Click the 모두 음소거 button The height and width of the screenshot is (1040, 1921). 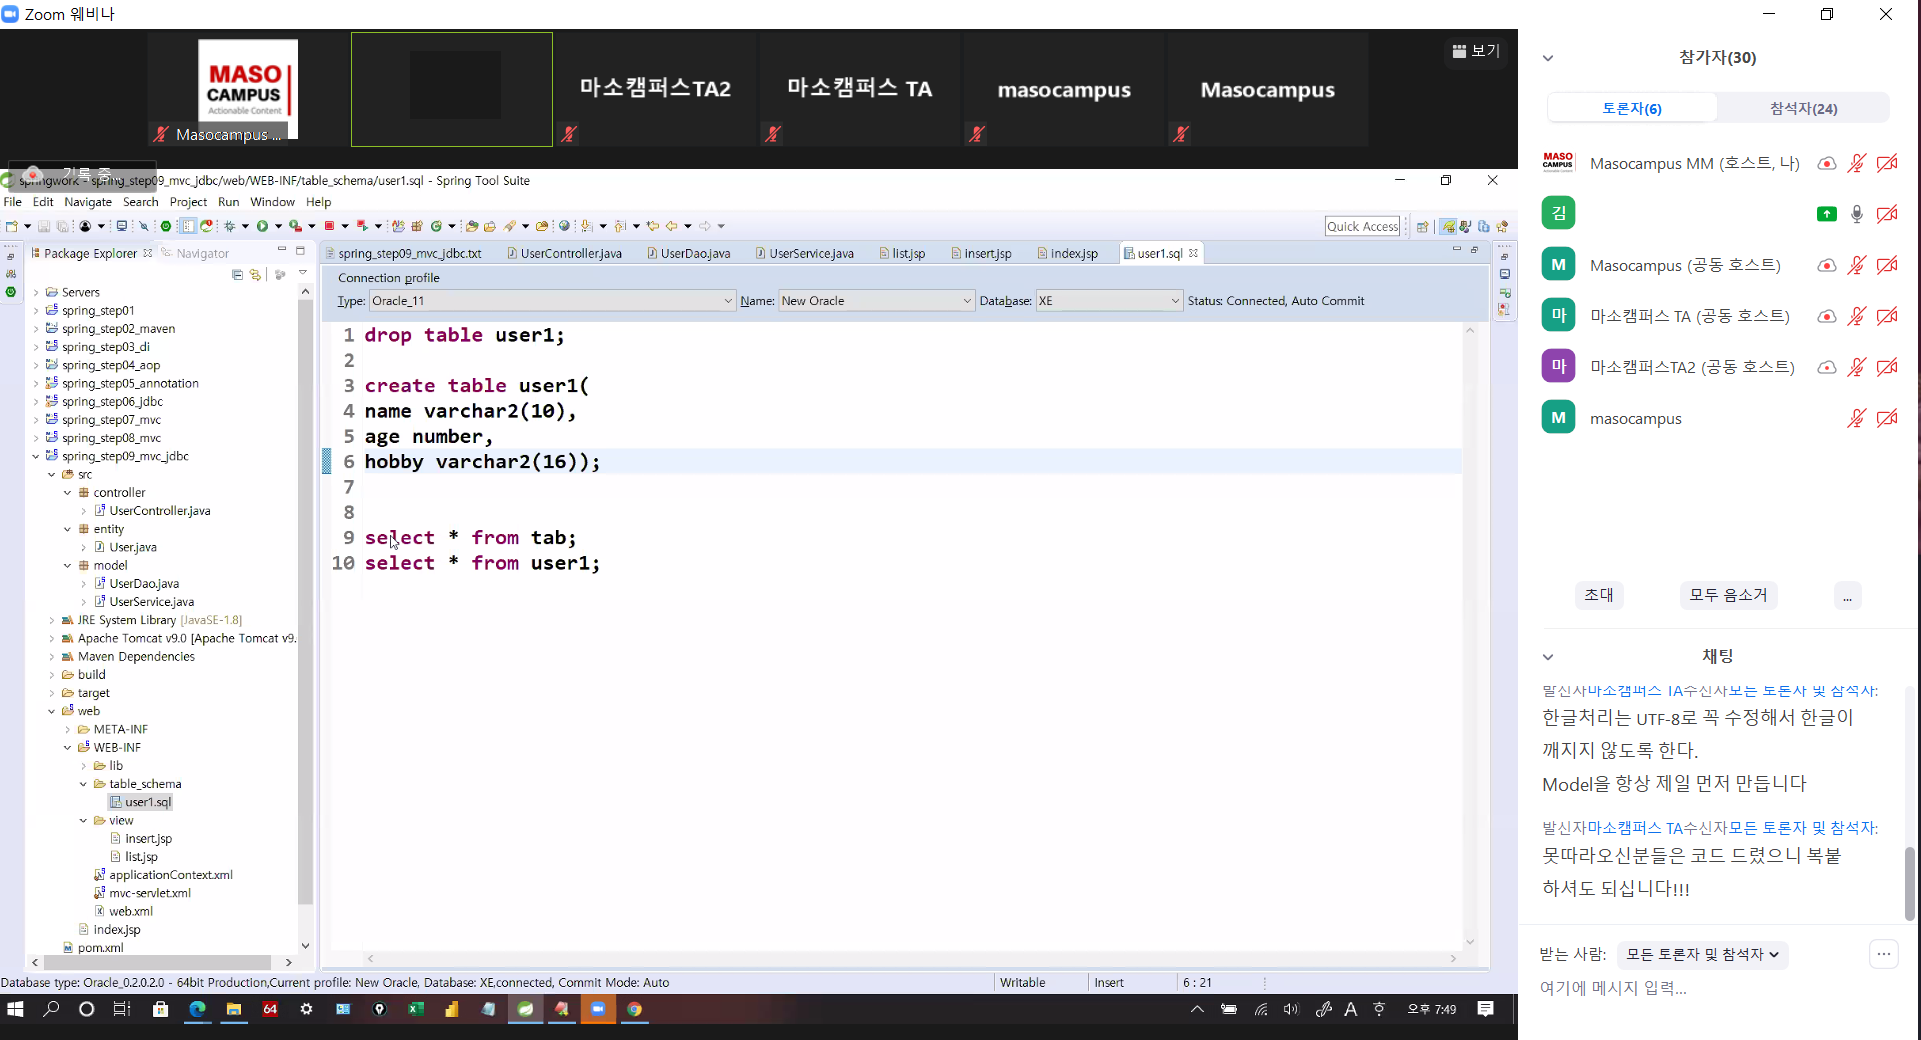(1728, 594)
